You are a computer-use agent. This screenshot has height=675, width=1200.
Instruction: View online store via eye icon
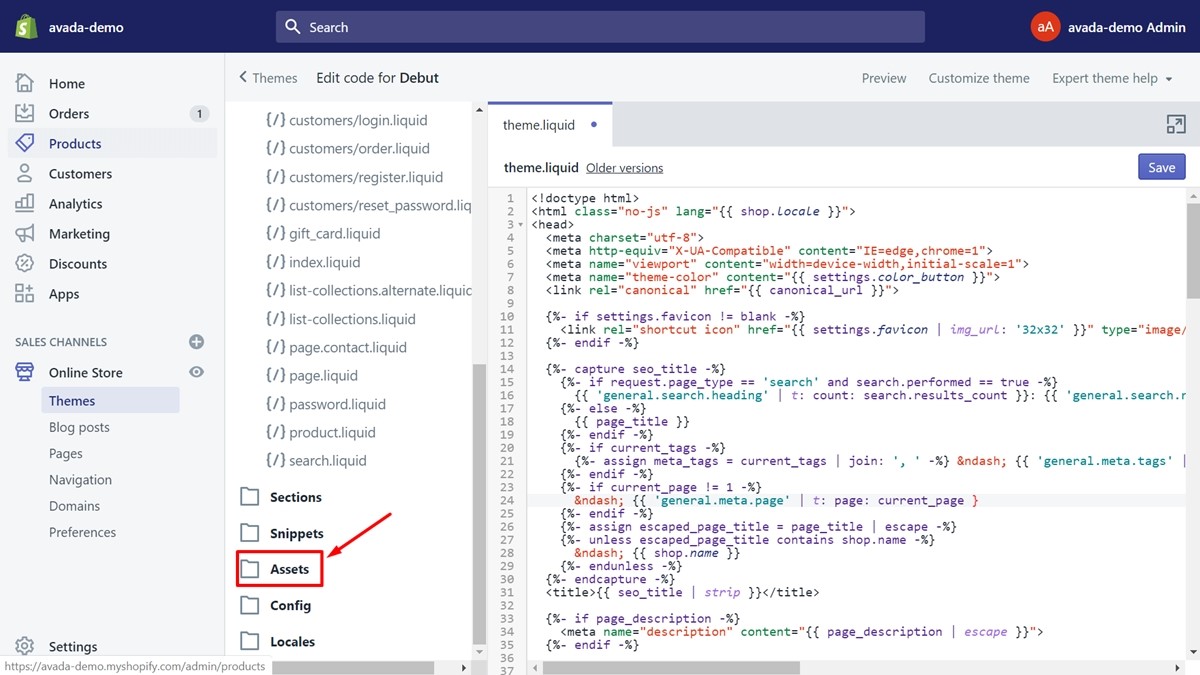(x=196, y=372)
